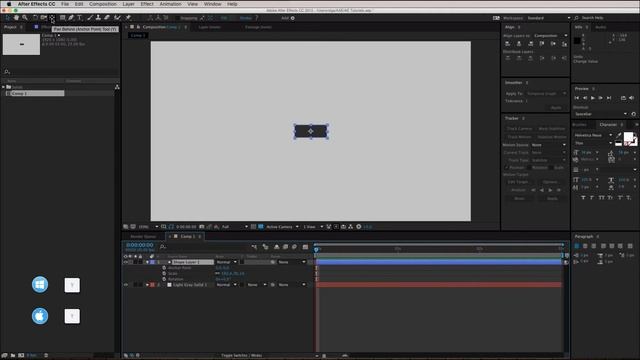Select the Roto Brush tool
Screen dimensions: 640x360
[118, 18]
